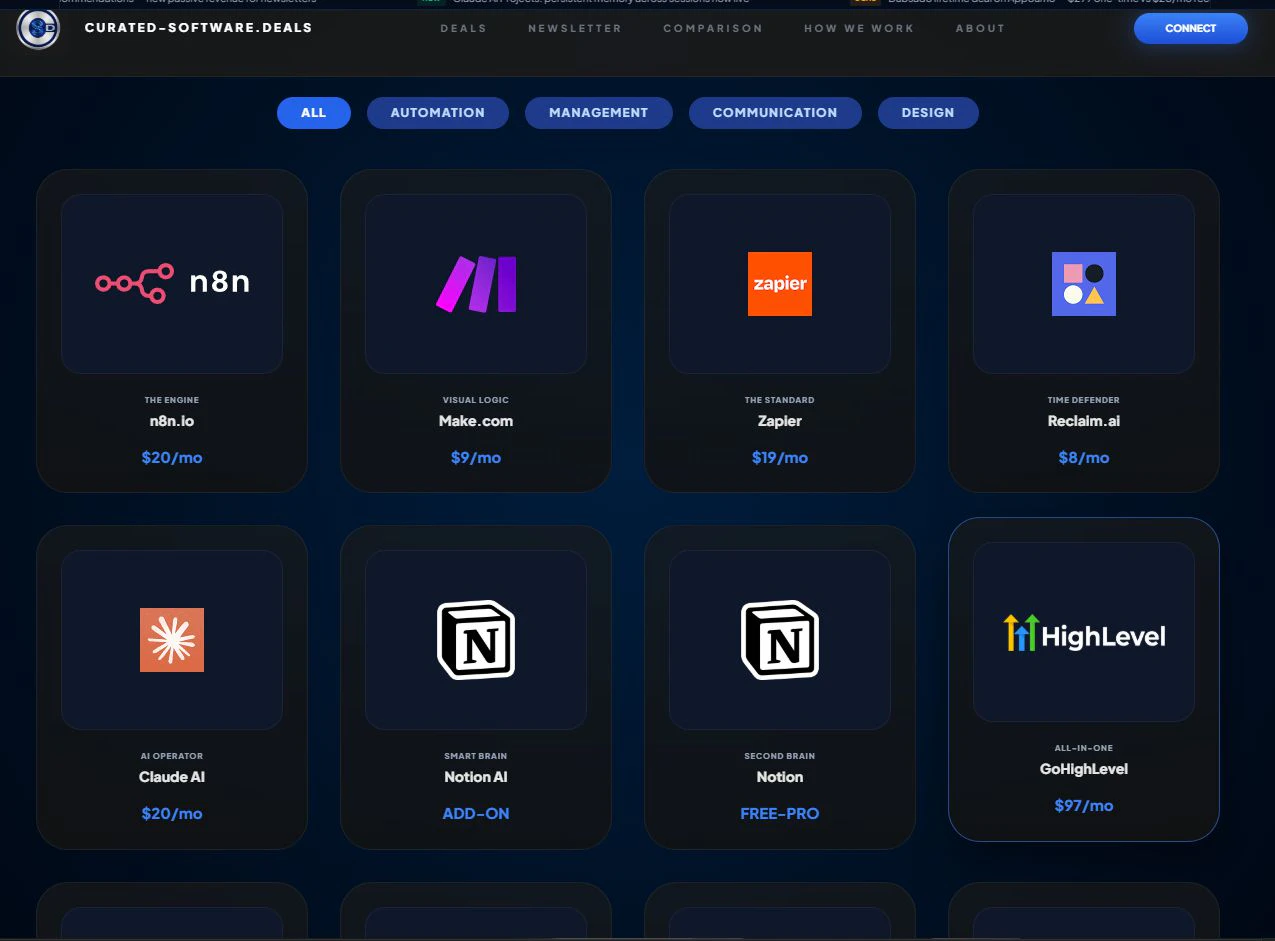Viewport: 1275px width, 941px height.
Task: Click the $97/mo price label
Action: coord(1084,806)
